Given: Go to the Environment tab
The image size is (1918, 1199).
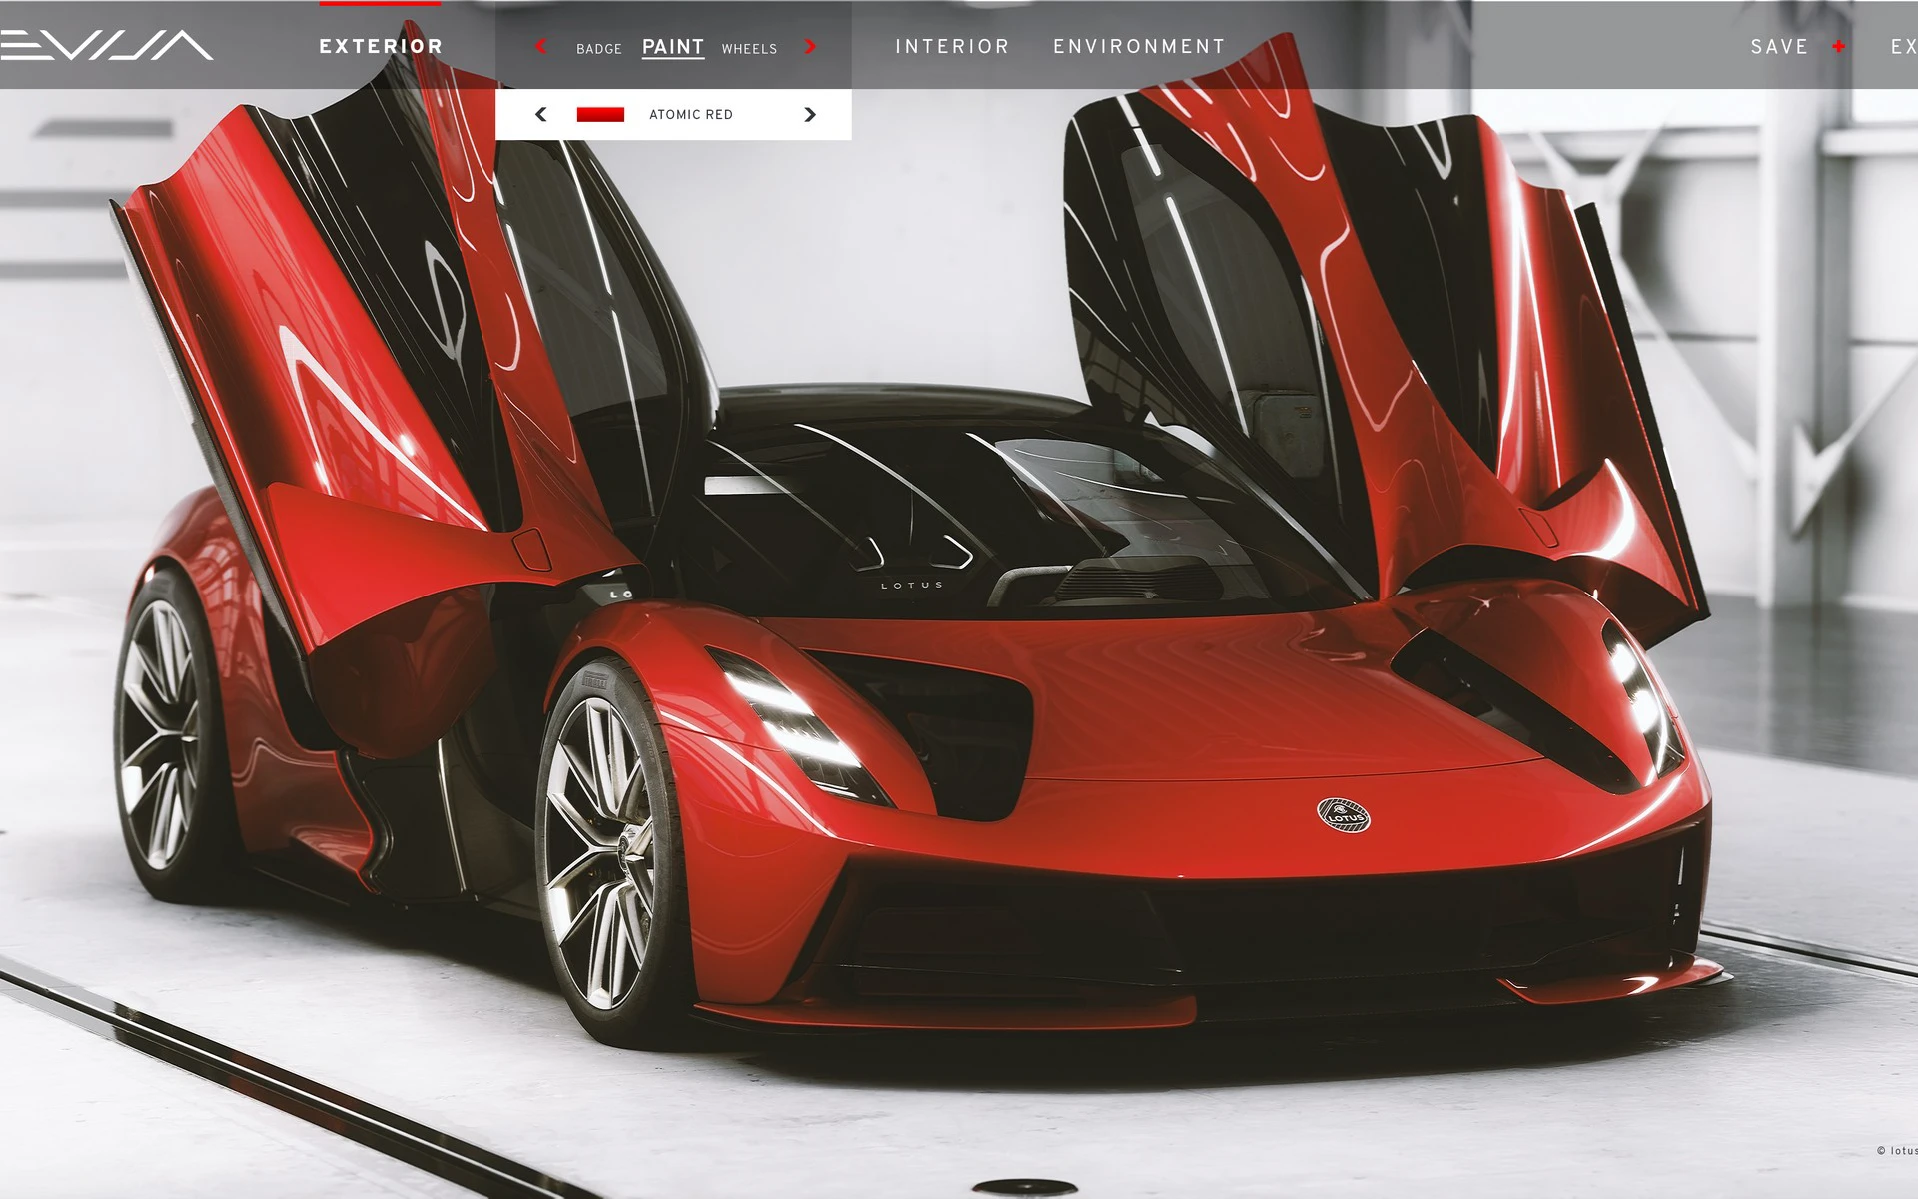Looking at the screenshot, I should [x=1139, y=47].
